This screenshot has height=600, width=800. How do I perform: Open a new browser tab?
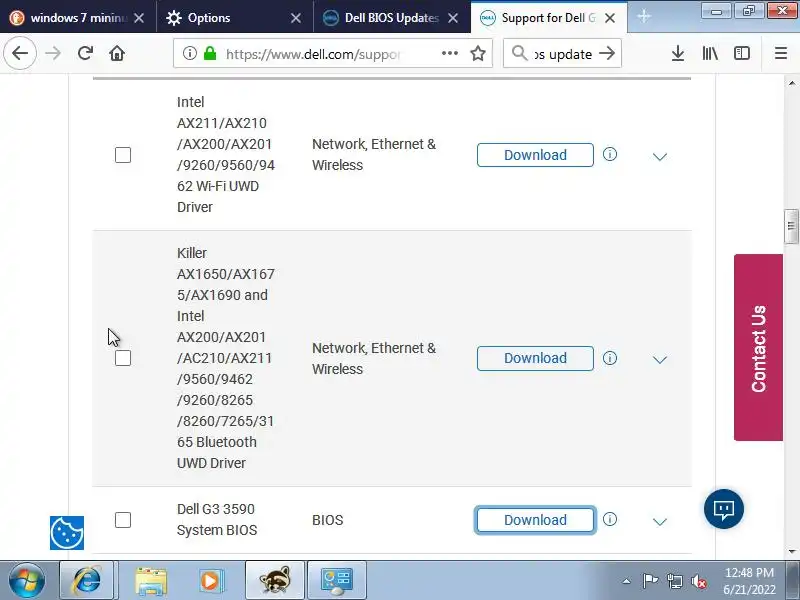[x=644, y=16]
